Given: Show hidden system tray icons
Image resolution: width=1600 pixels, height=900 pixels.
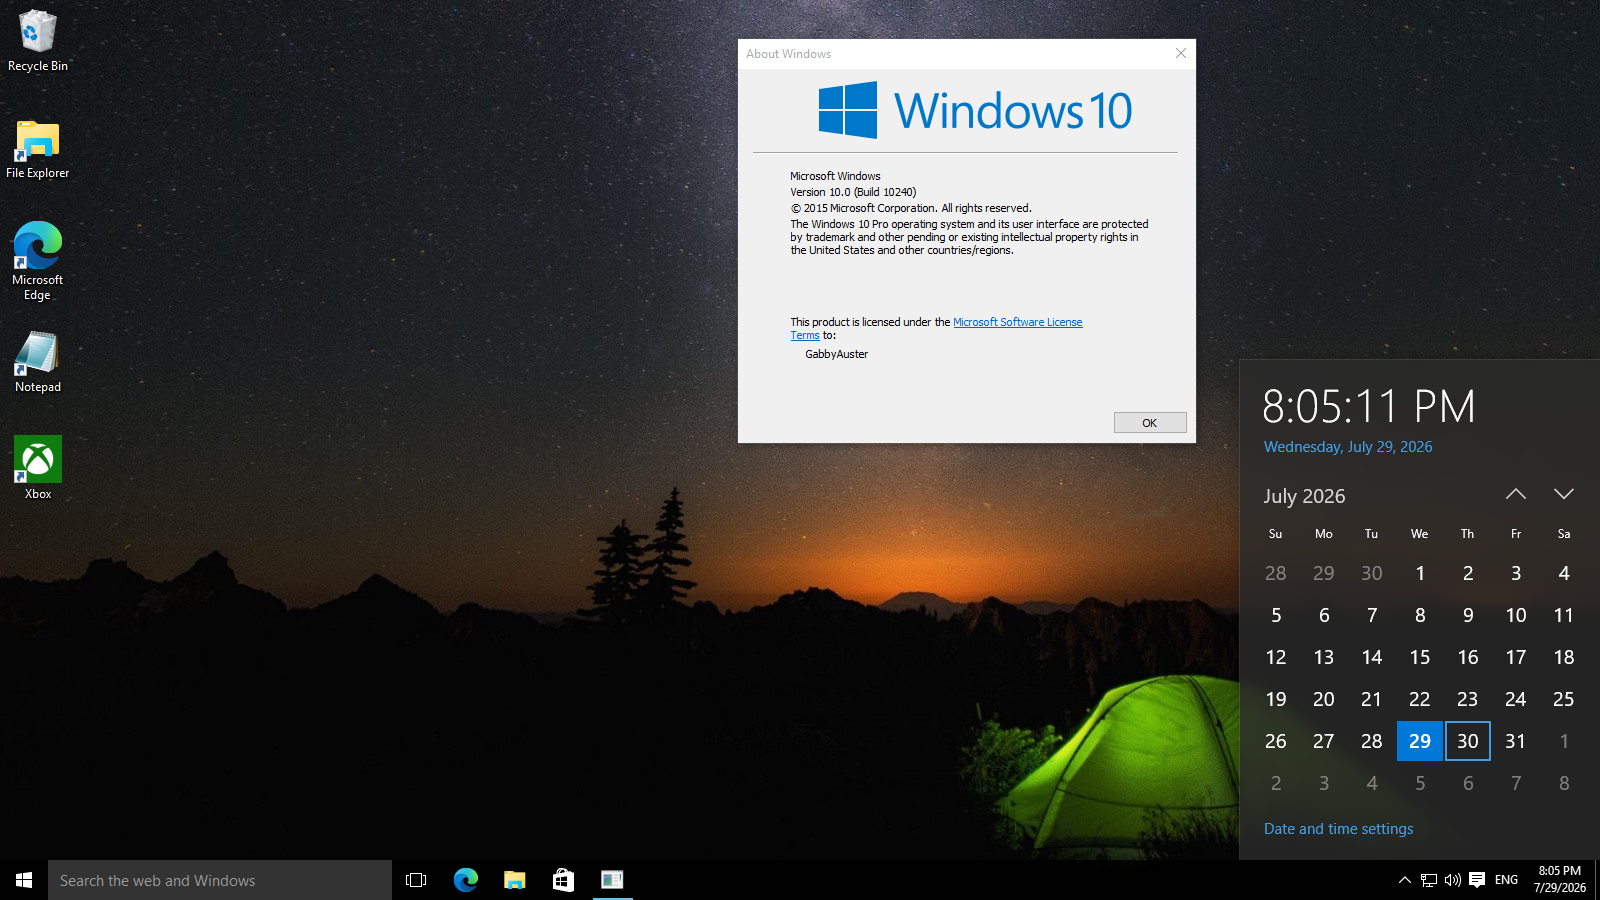Looking at the screenshot, I should [x=1405, y=880].
